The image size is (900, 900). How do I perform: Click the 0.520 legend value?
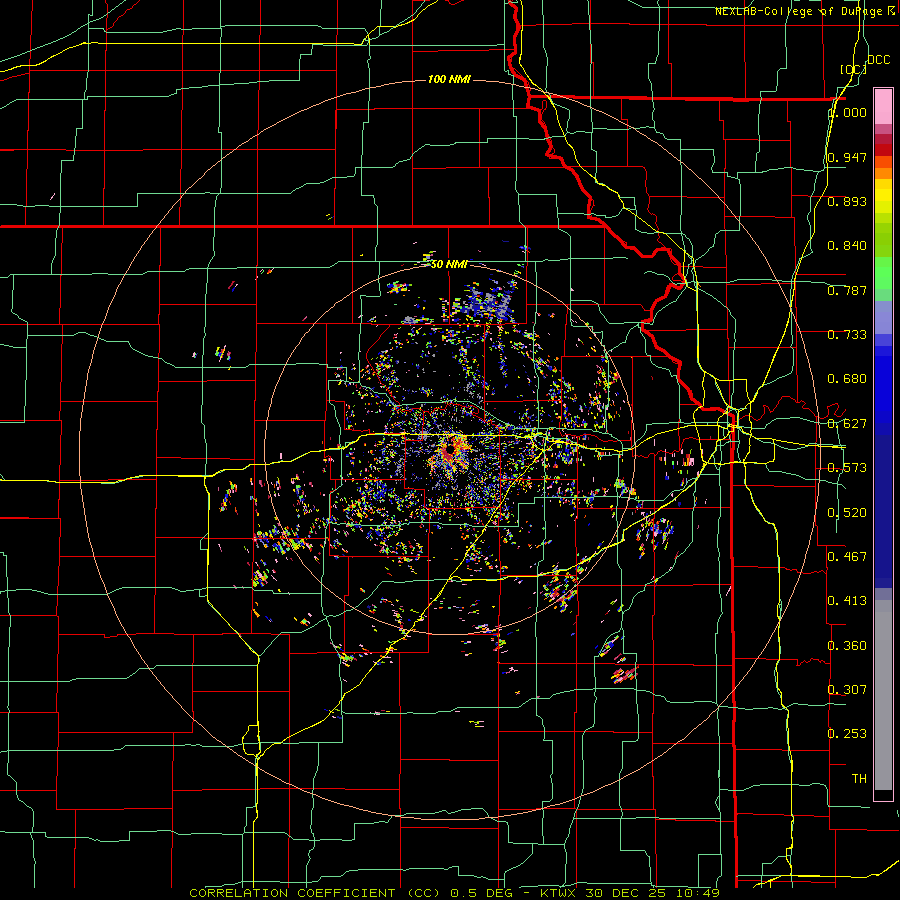pos(847,513)
